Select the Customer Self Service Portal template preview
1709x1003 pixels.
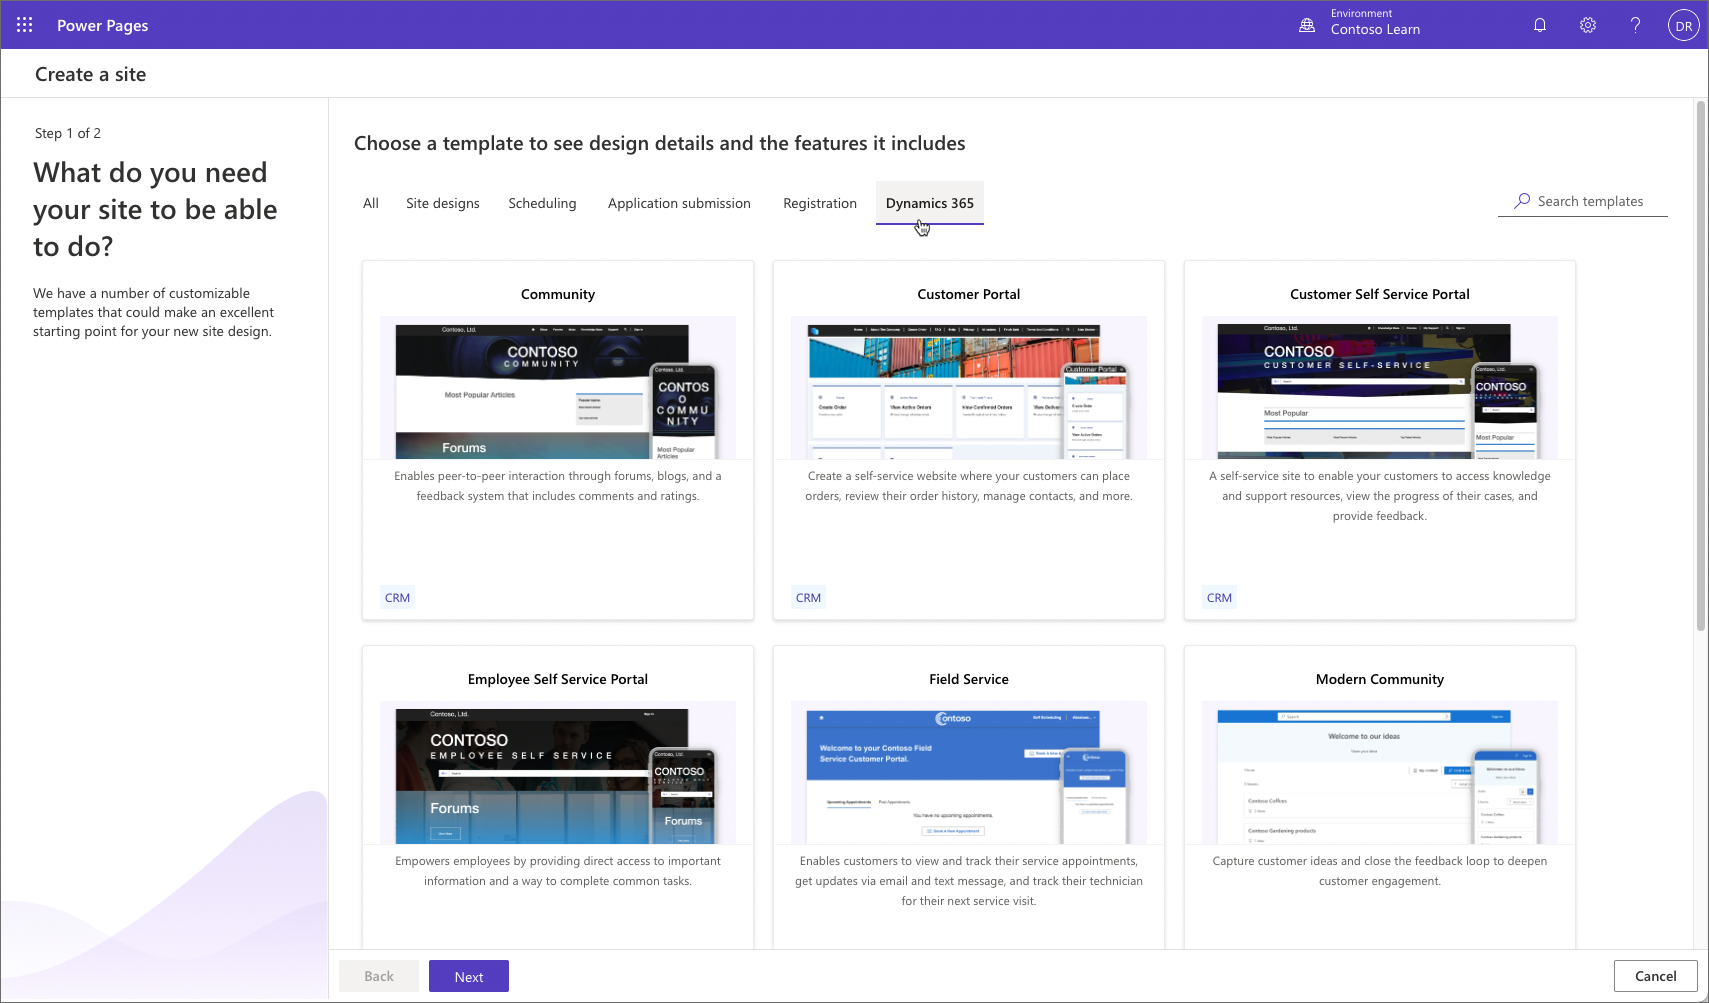[1379, 390]
